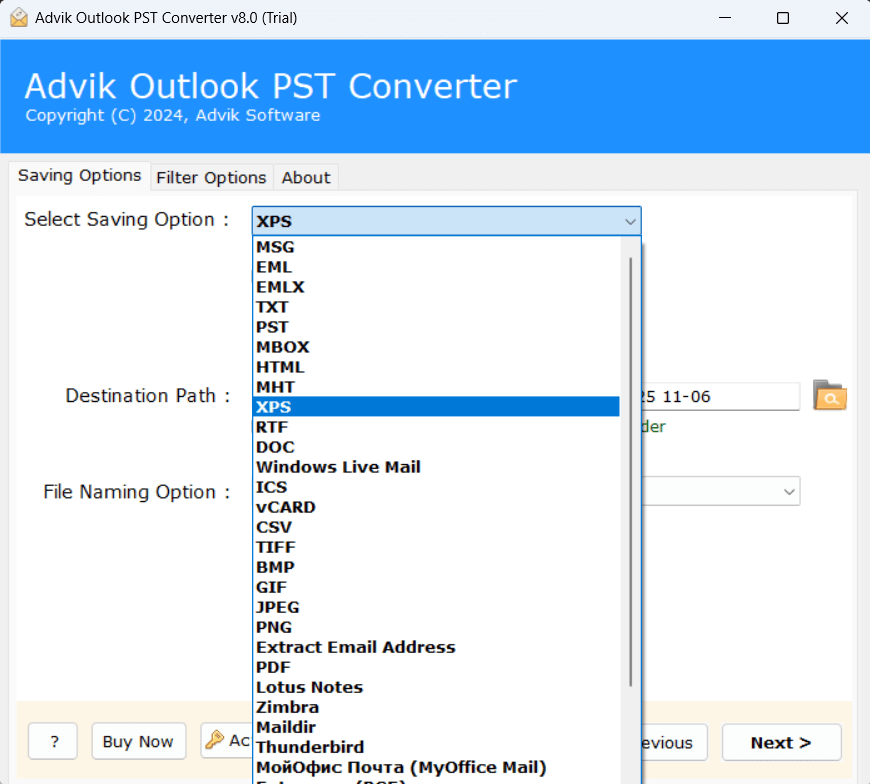Viewport: 870px width, 784px height.
Task: Switch to the Saving Options tab
Action: pyautogui.click(x=79, y=175)
